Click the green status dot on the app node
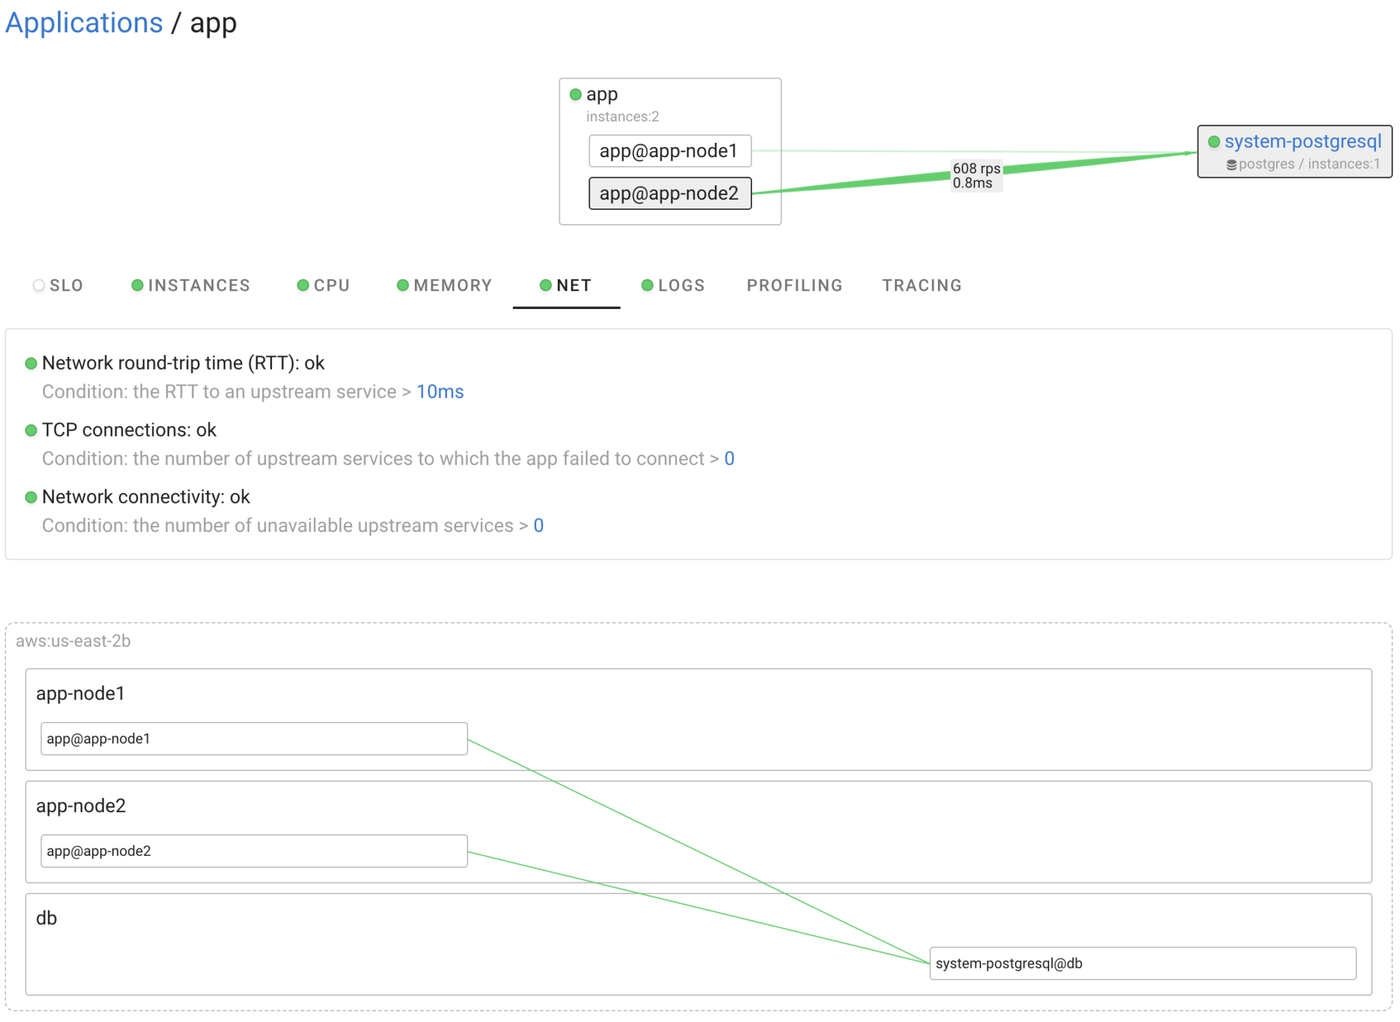1400x1022 pixels. 576,94
